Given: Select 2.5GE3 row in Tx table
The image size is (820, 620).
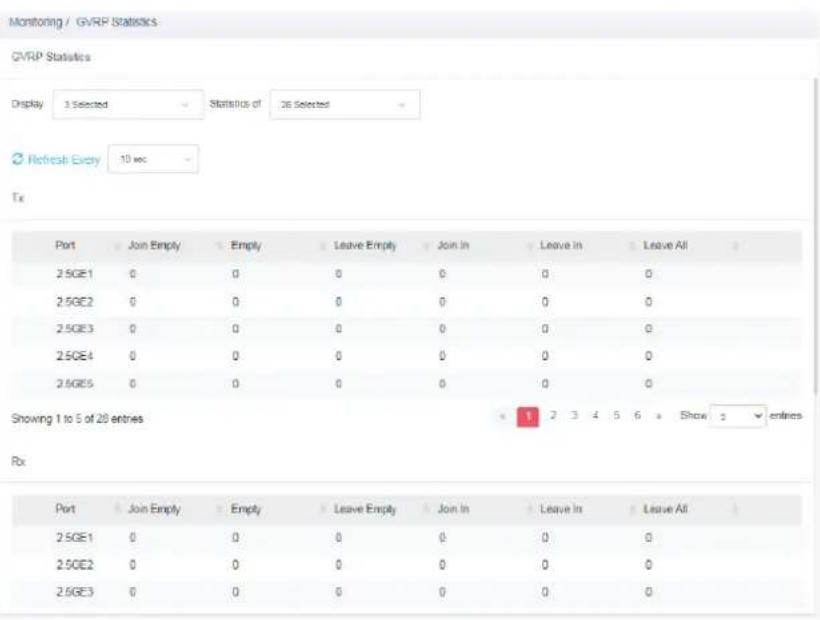Looking at the screenshot, I should pyautogui.click(x=406, y=329).
